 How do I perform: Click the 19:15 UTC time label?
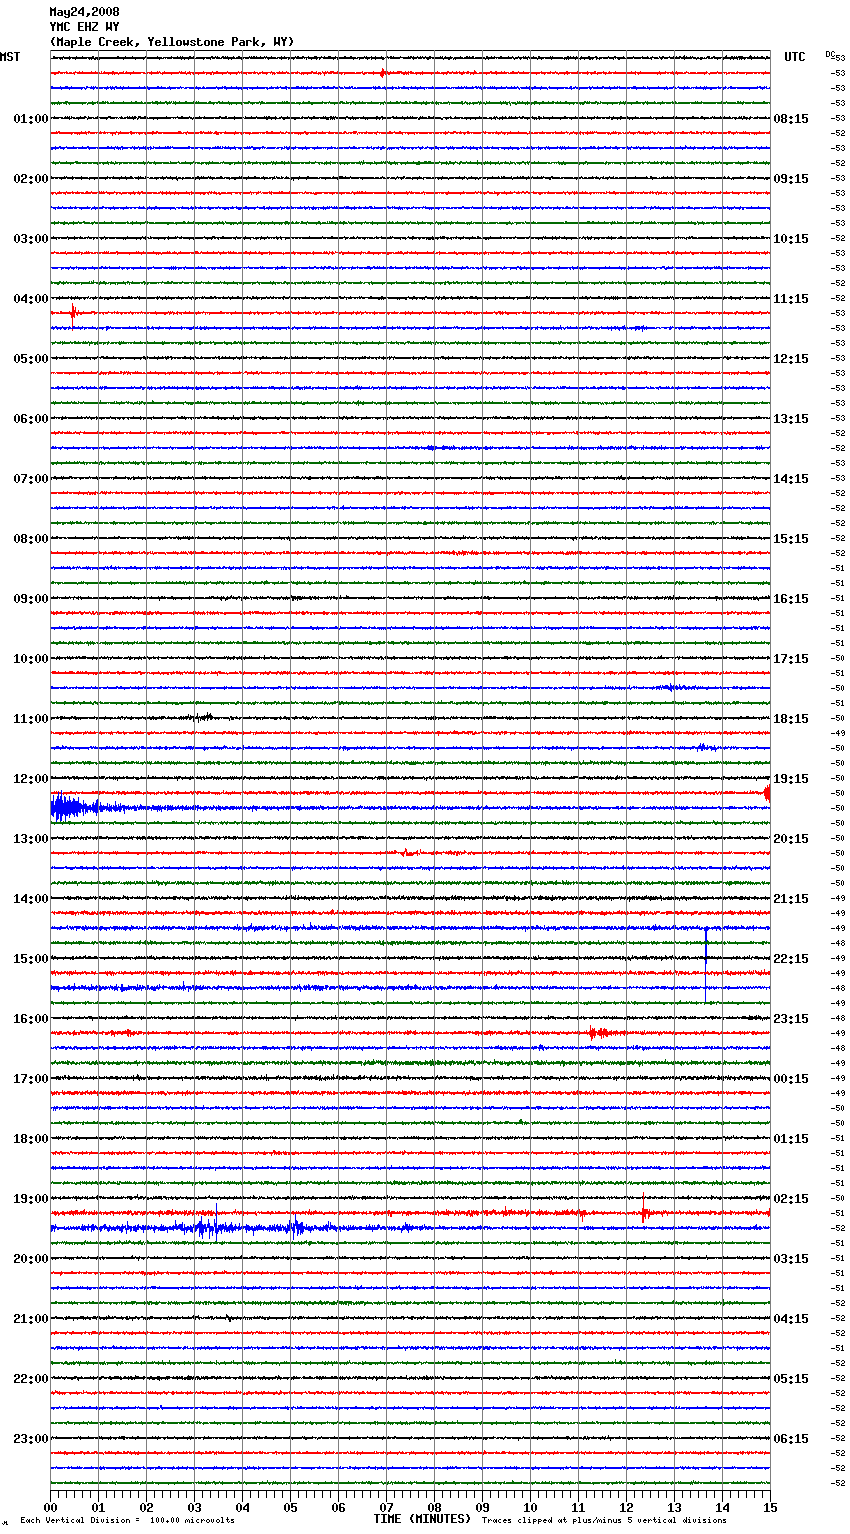791,779
